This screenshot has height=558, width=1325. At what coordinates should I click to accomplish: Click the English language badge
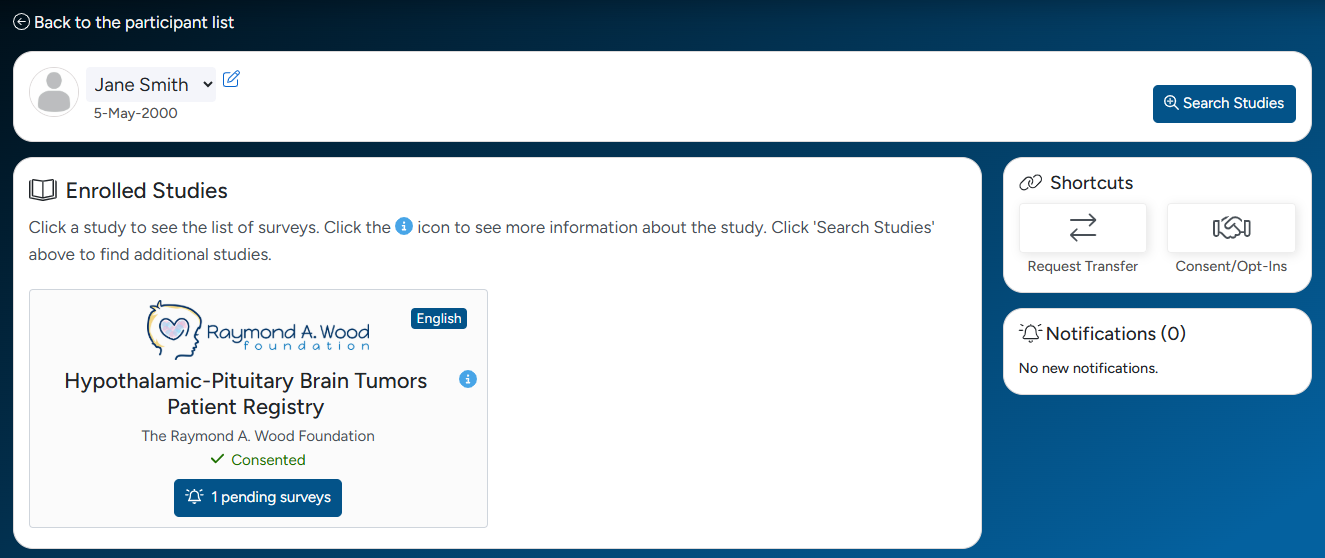pyautogui.click(x=439, y=318)
